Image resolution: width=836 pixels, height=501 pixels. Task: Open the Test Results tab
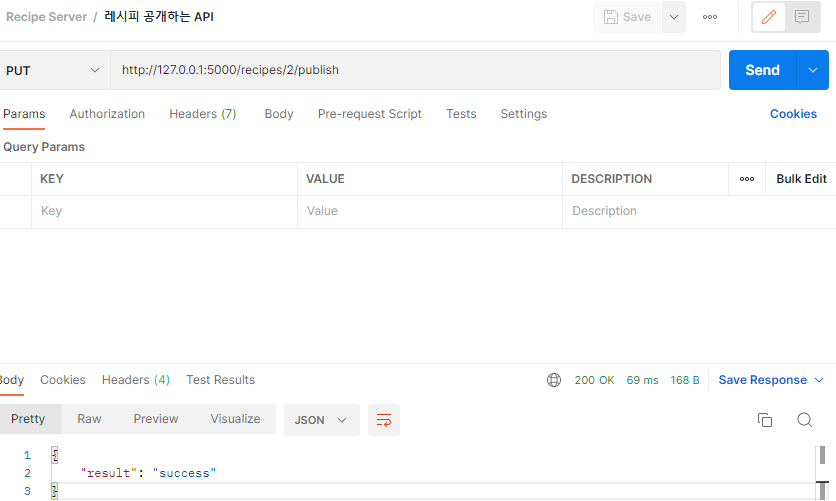[221, 380]
